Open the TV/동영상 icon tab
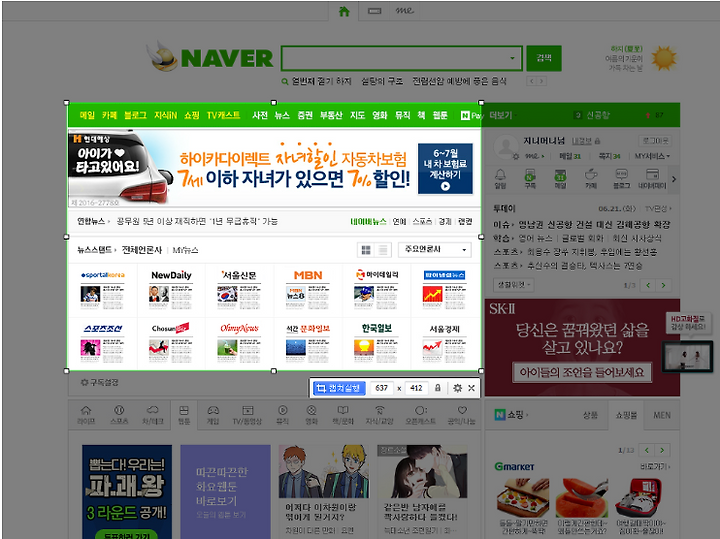The height and width of the screenshot is (539, 720). coord(247,415)
